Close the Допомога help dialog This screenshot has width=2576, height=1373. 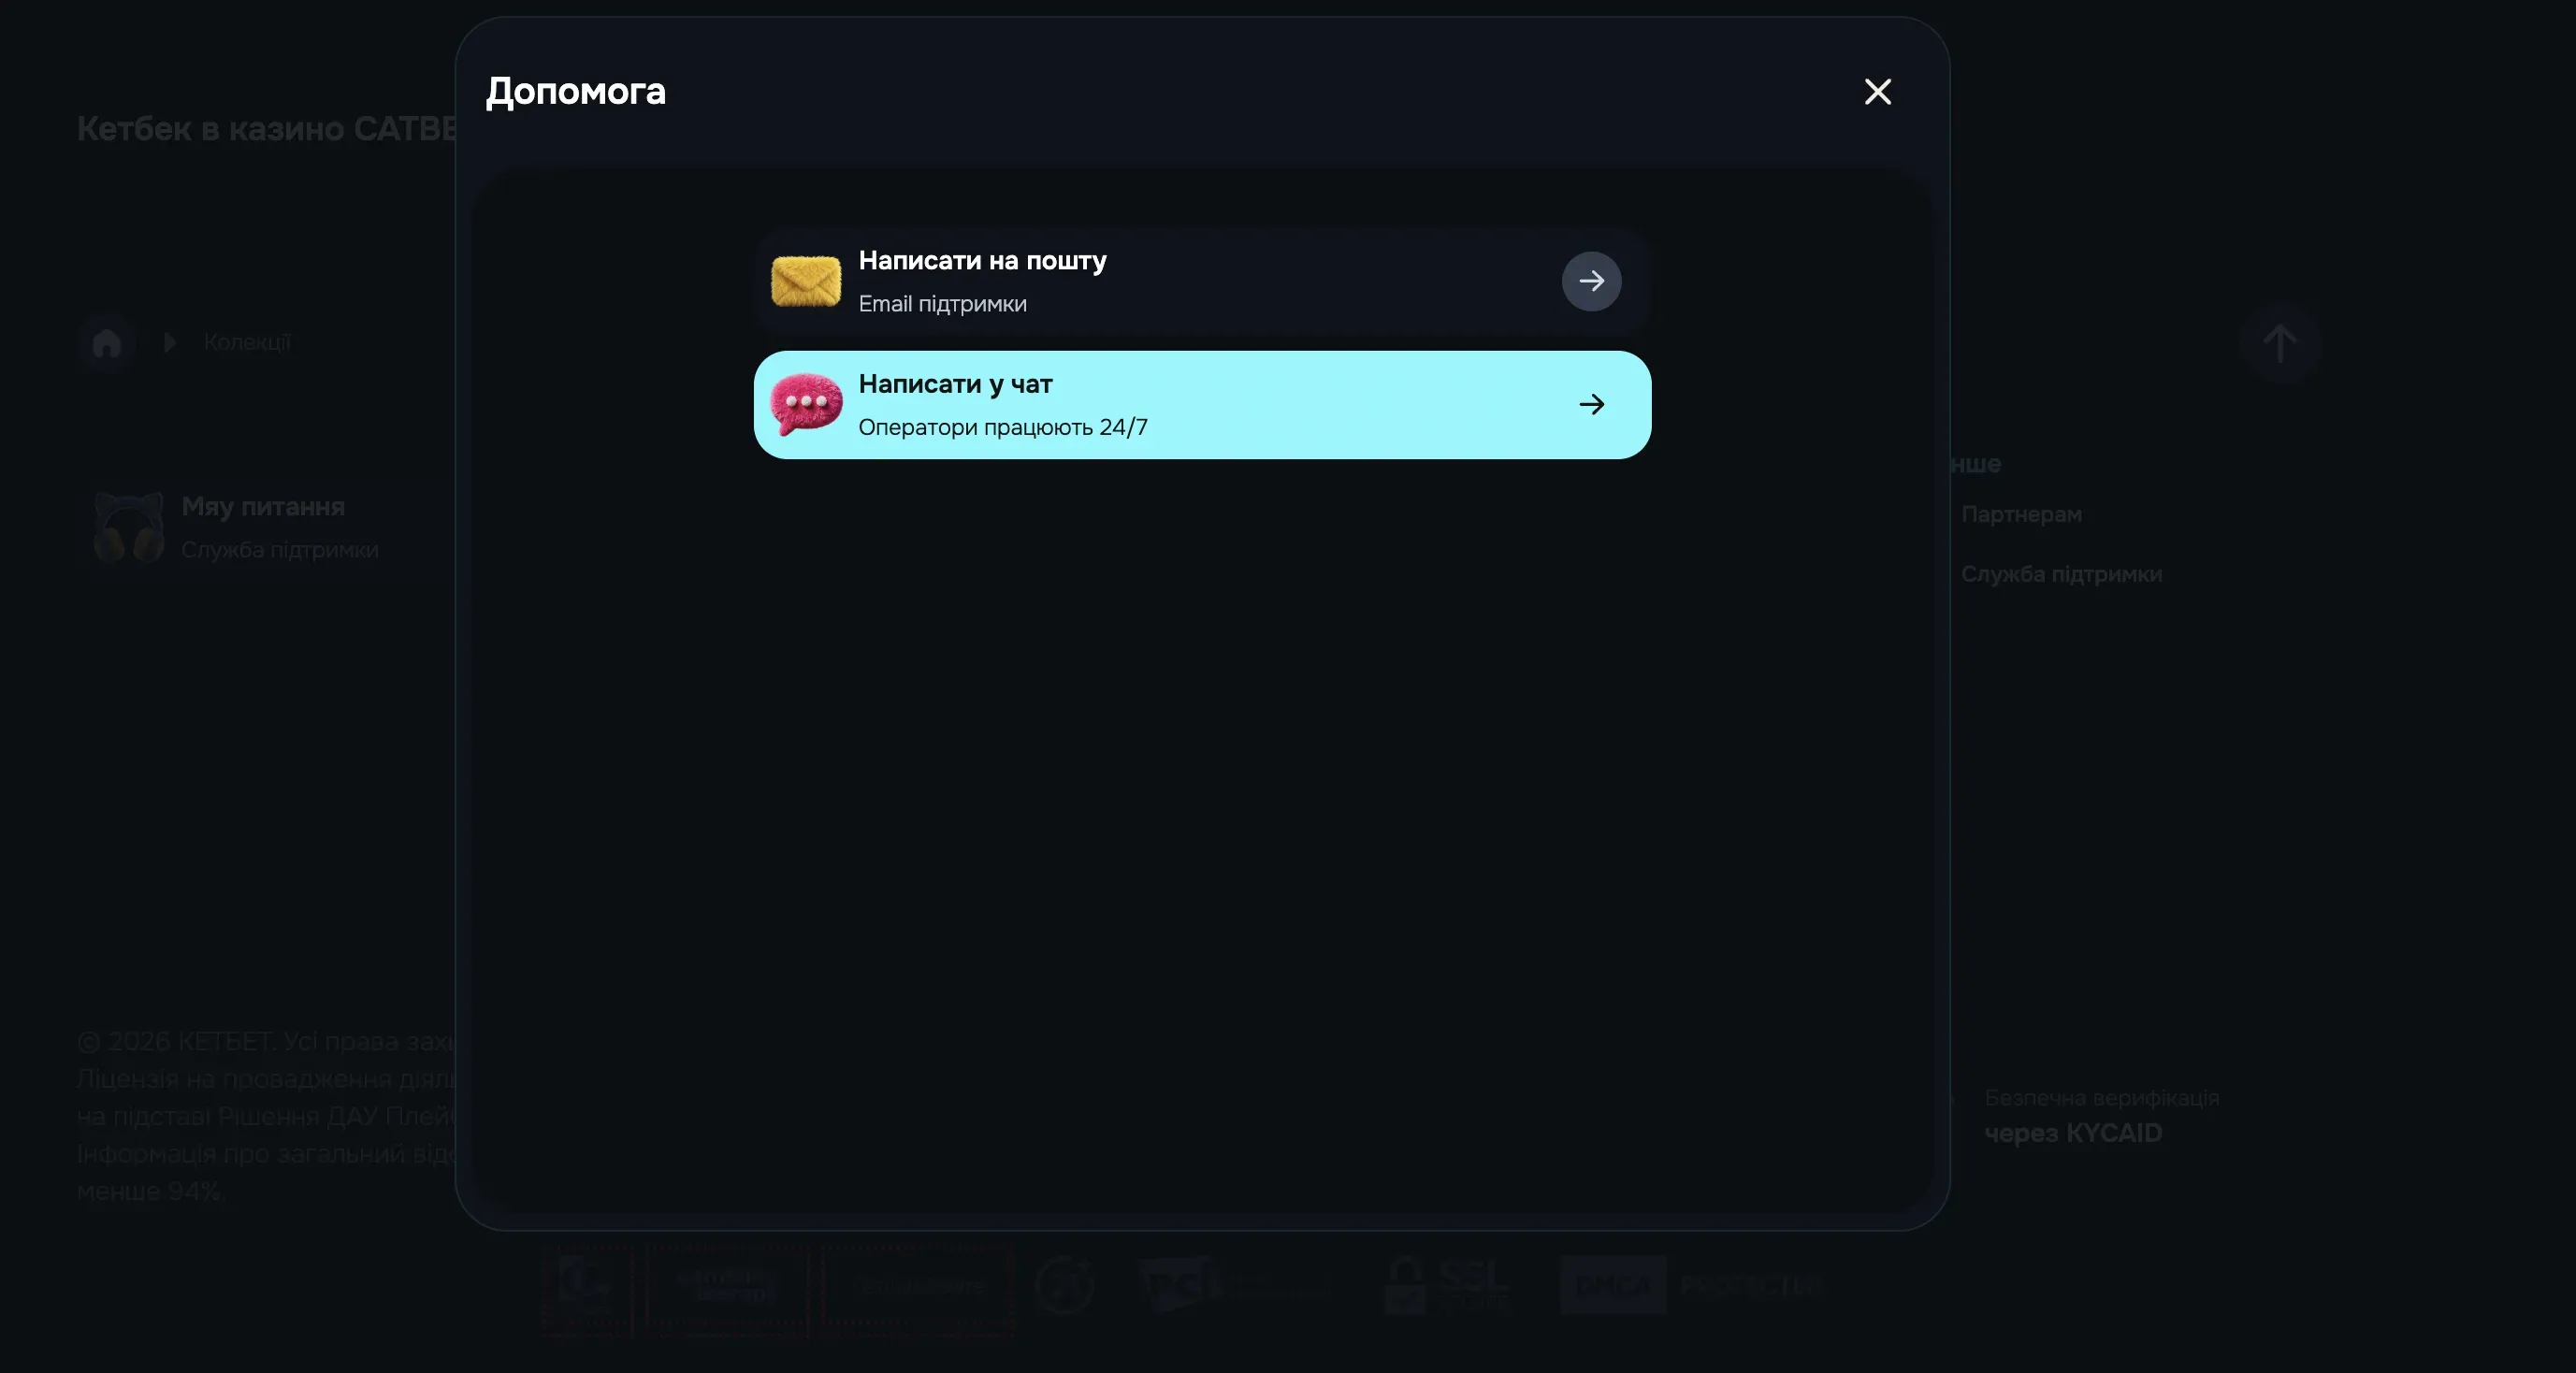(1877, 92)
